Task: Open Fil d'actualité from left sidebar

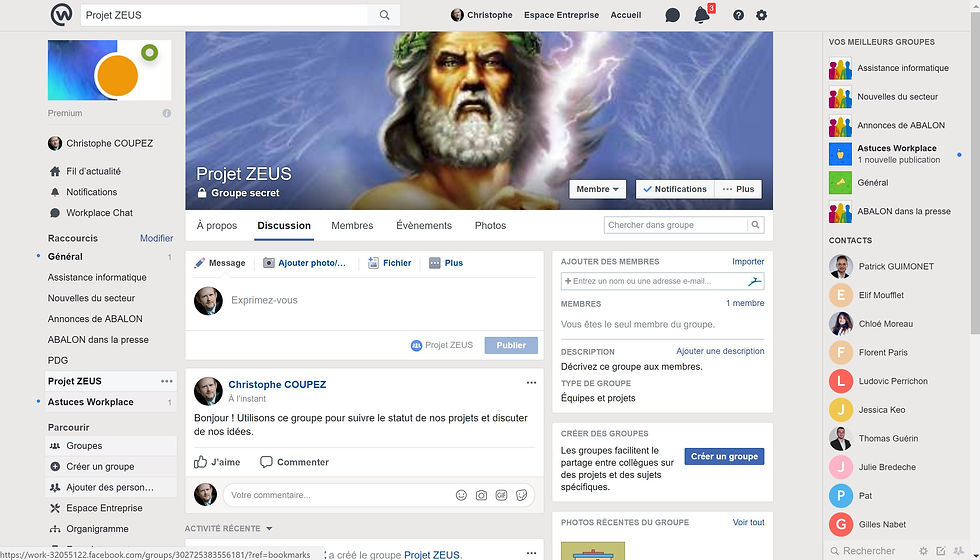Action: pyautogui.click(x=94, y=171)
